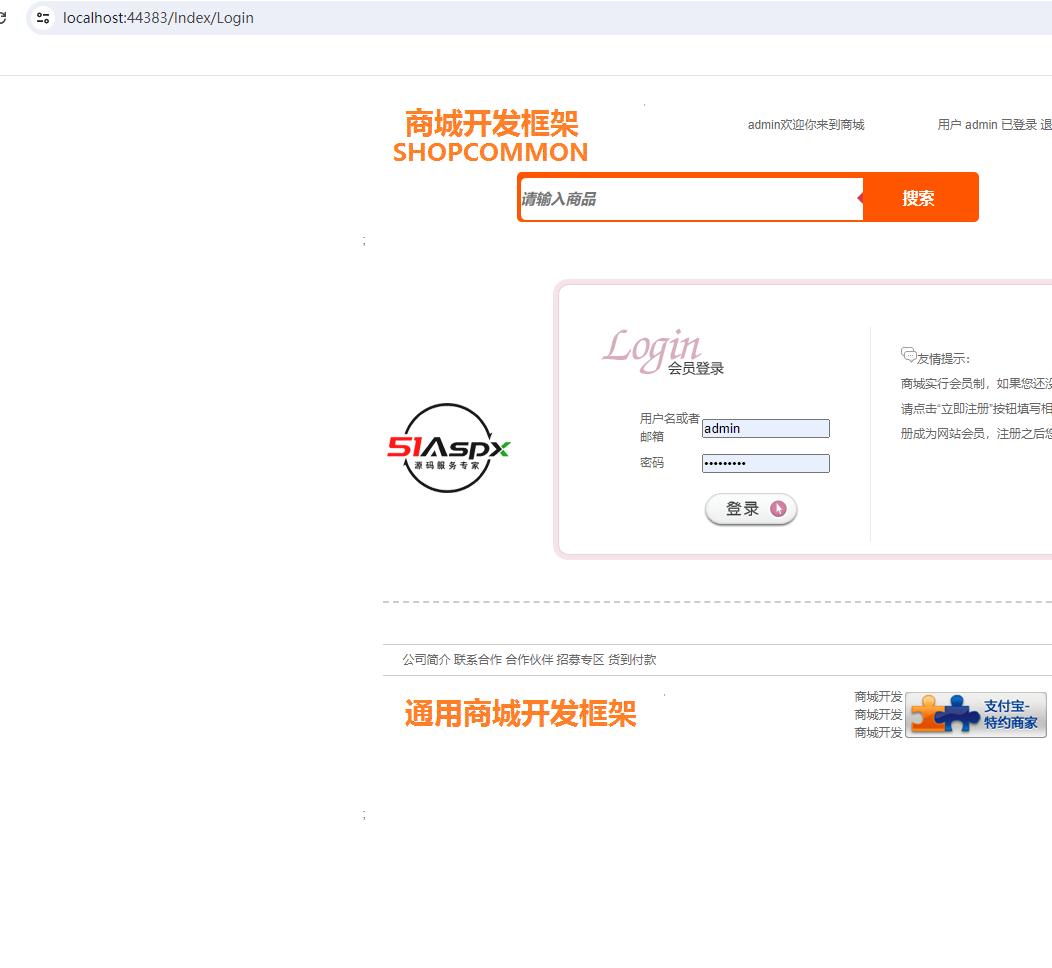Image resolution: width=1052 pixels, height=968 pixels.
Task: Click the 支付宝-特约商家 badge
Action: coord(976,715)
